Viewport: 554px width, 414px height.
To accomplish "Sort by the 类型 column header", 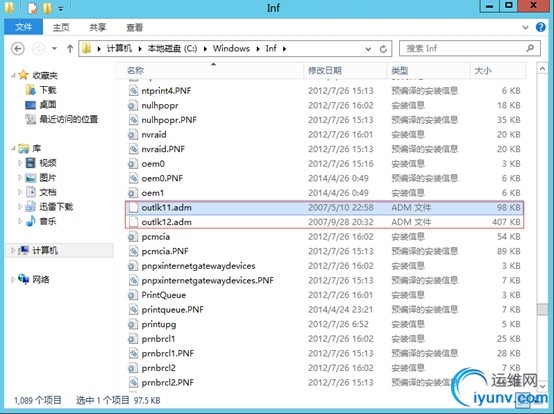I will (x=428, y=70).
